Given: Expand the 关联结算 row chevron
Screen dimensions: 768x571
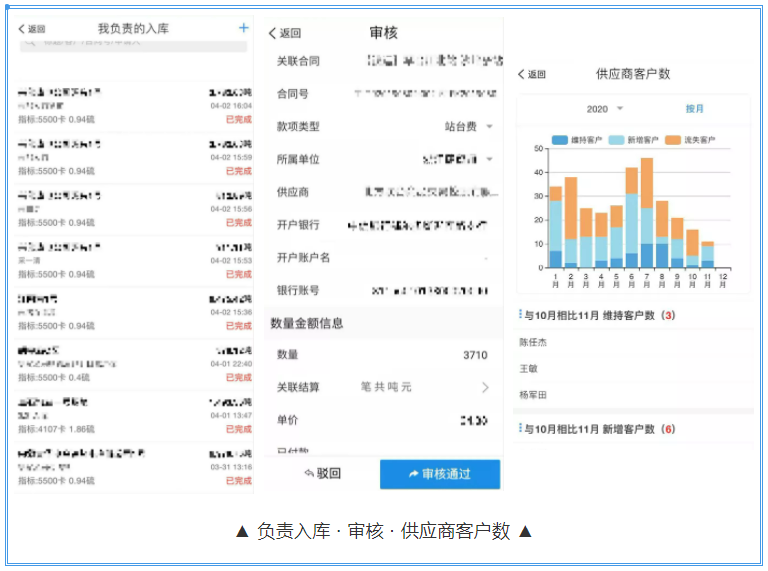Looking at the screenshot, I should 486,387.
